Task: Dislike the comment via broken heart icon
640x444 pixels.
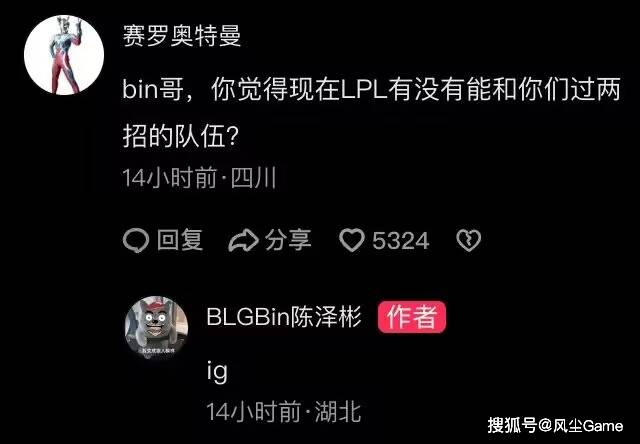Action: click(469, 240)
